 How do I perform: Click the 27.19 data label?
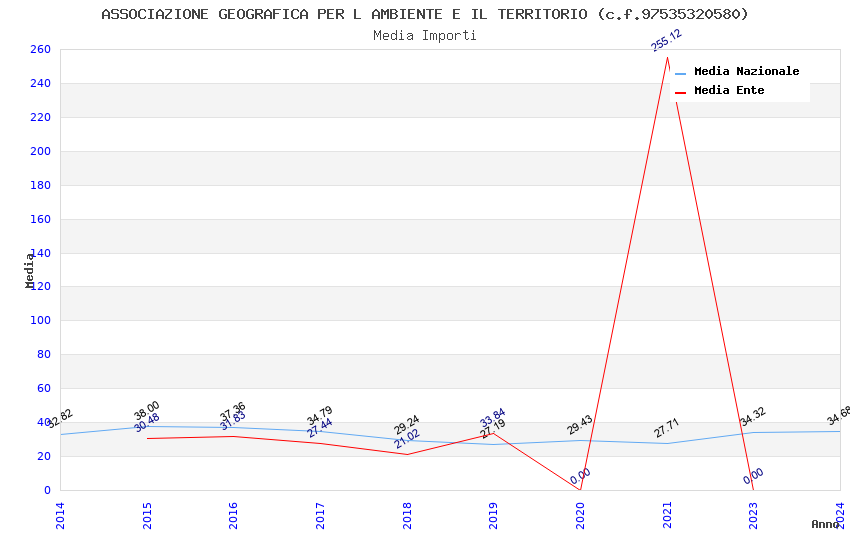(492, 429)
